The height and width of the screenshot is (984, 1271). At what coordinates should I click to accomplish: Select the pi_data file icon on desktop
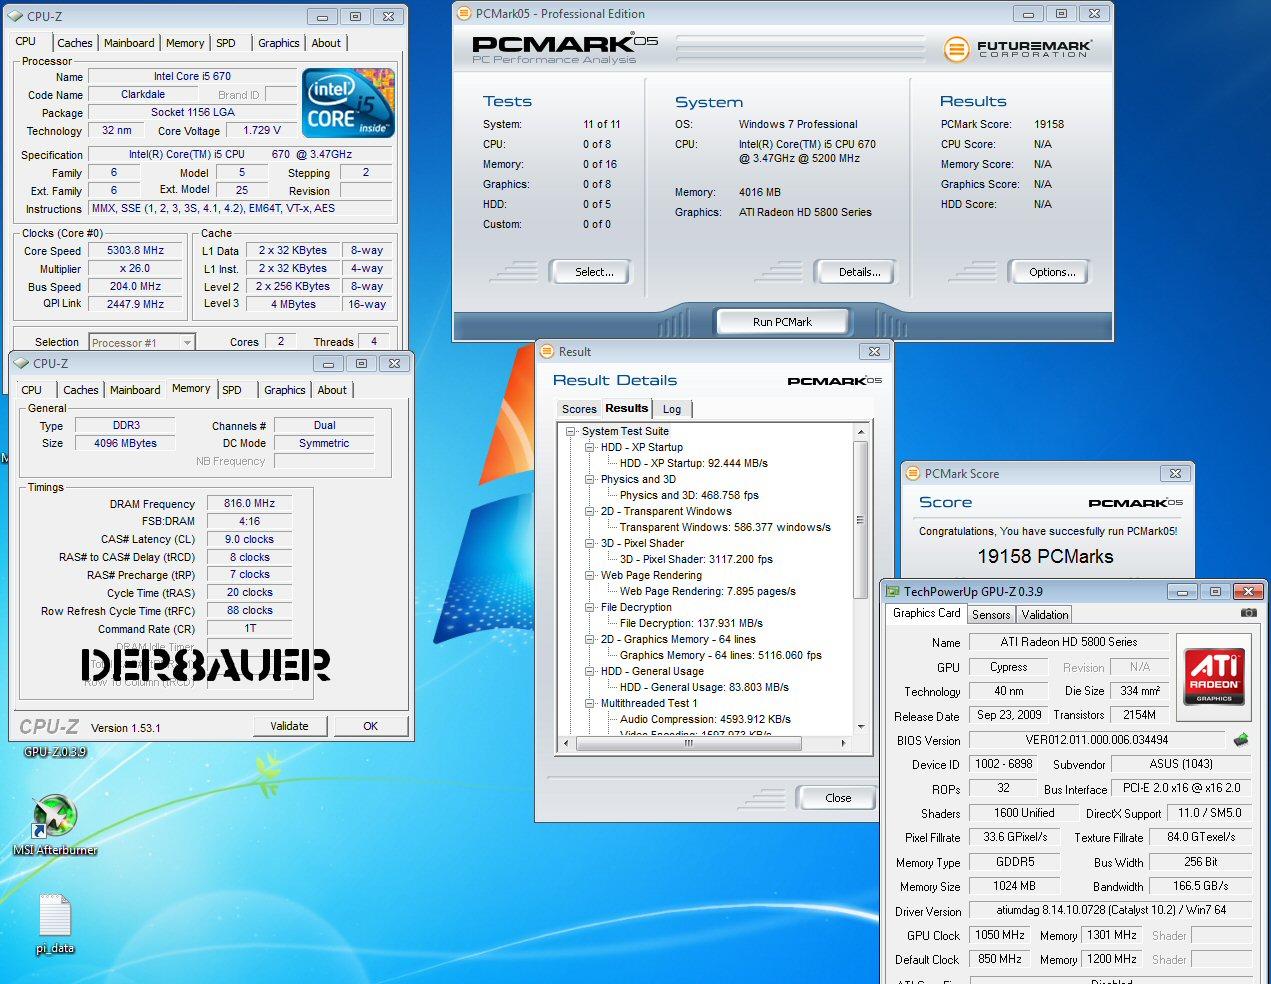55,924
